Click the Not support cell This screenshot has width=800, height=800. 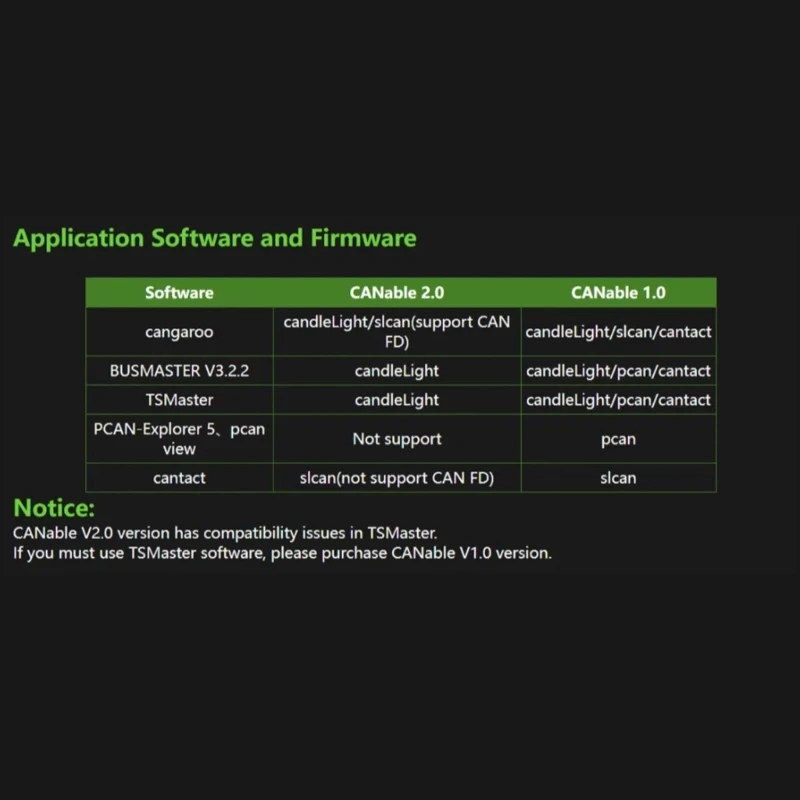[x=396, y=439]
